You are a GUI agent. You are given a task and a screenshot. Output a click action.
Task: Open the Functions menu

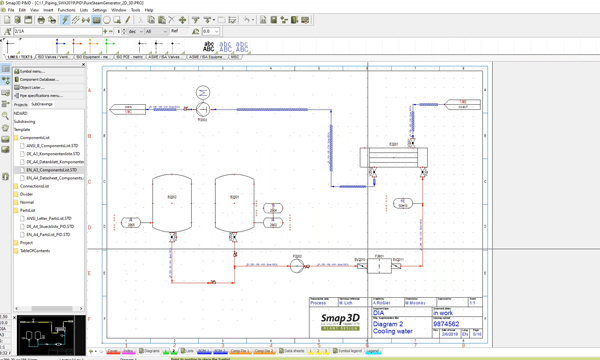click(67, 10)
